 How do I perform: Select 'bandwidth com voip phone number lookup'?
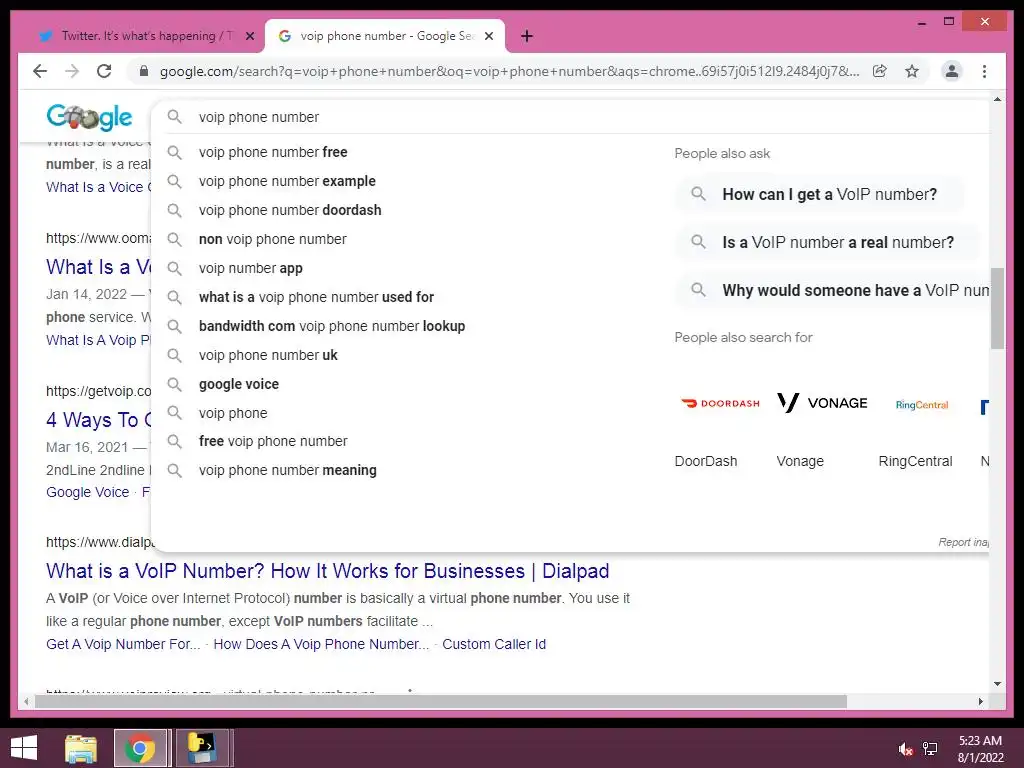click(x=332, y=326)
